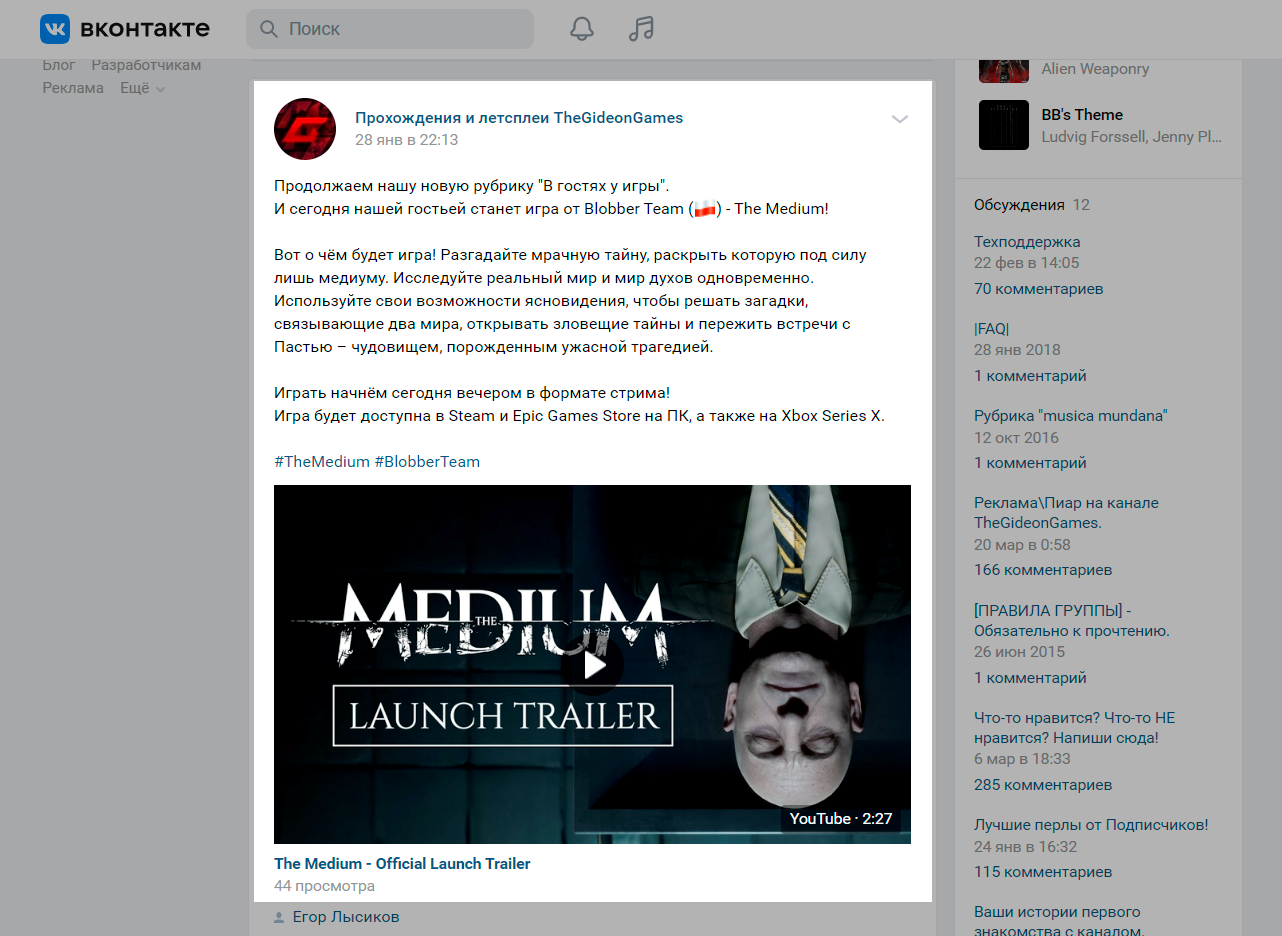Open Лучшие перлы от Подписчиков! topic

tap(1091, 825)
